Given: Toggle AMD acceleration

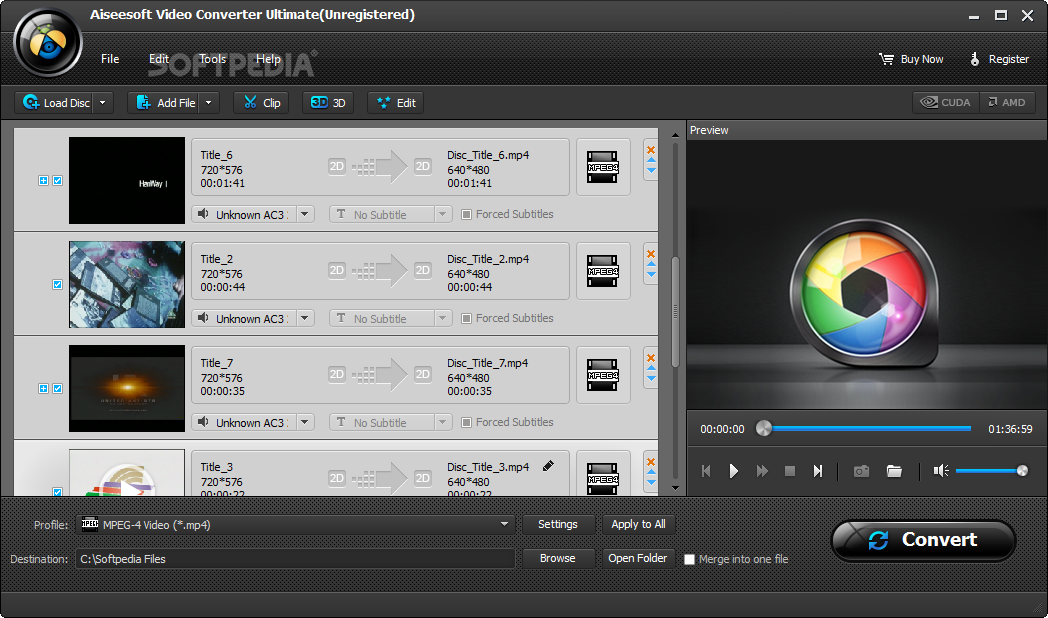Looking at the screenshot, I should click(x=1007, y=102).
